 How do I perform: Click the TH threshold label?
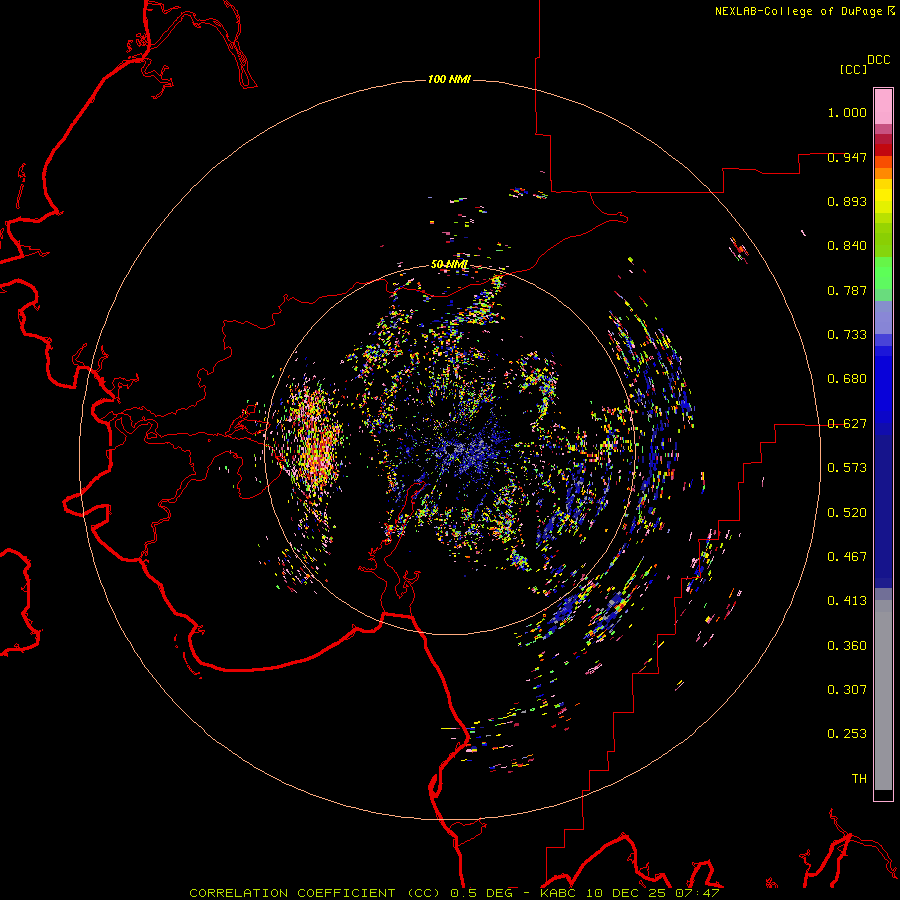(x=859, y=779)
